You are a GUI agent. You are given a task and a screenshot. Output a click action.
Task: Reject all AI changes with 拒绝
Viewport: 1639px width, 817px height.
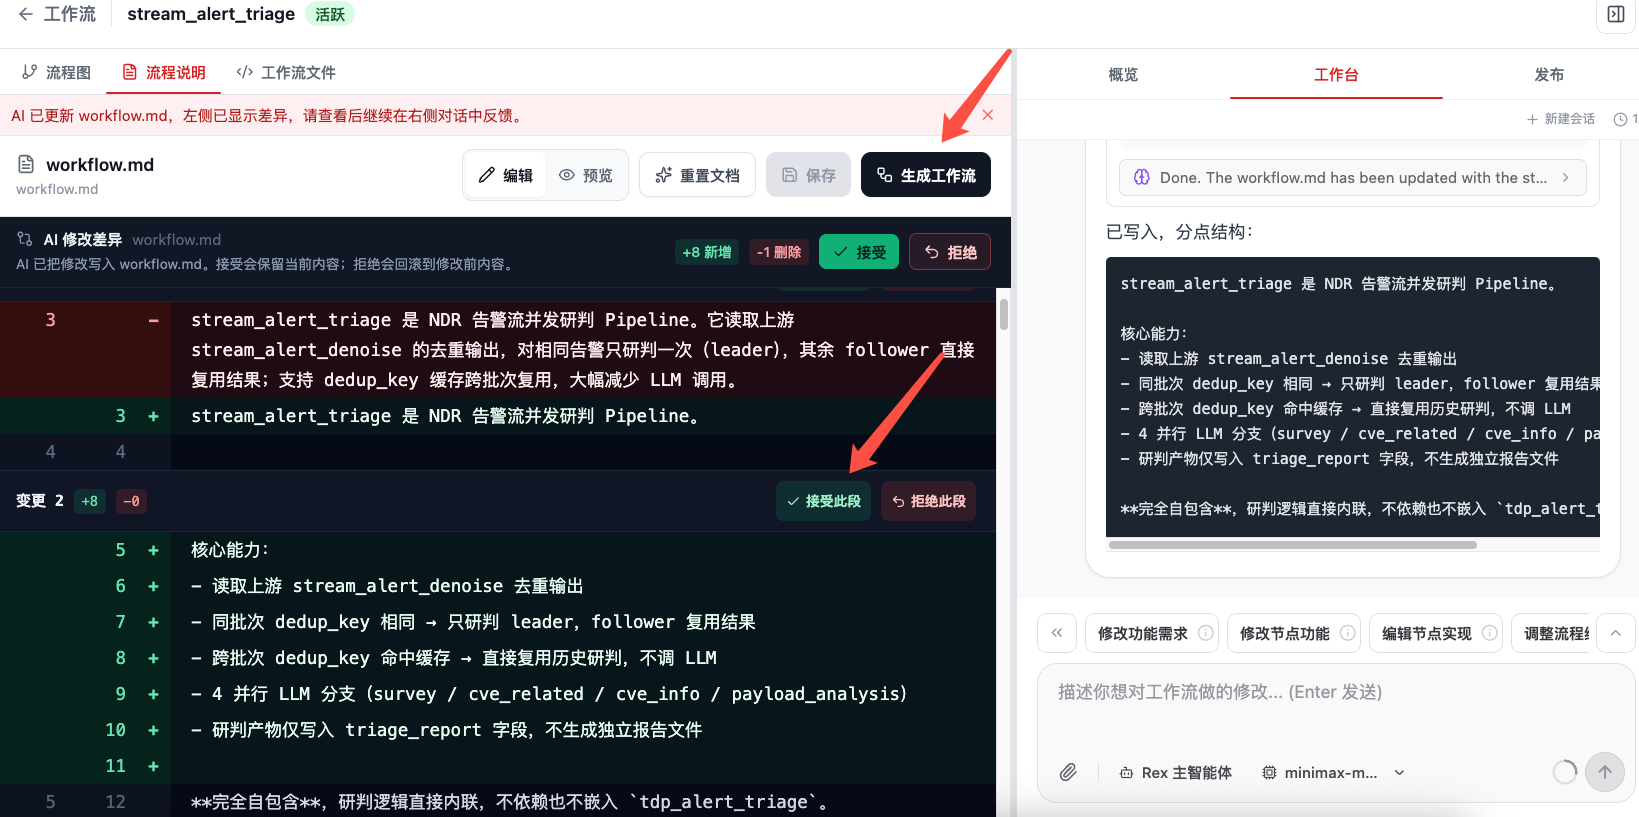[950, 252]
